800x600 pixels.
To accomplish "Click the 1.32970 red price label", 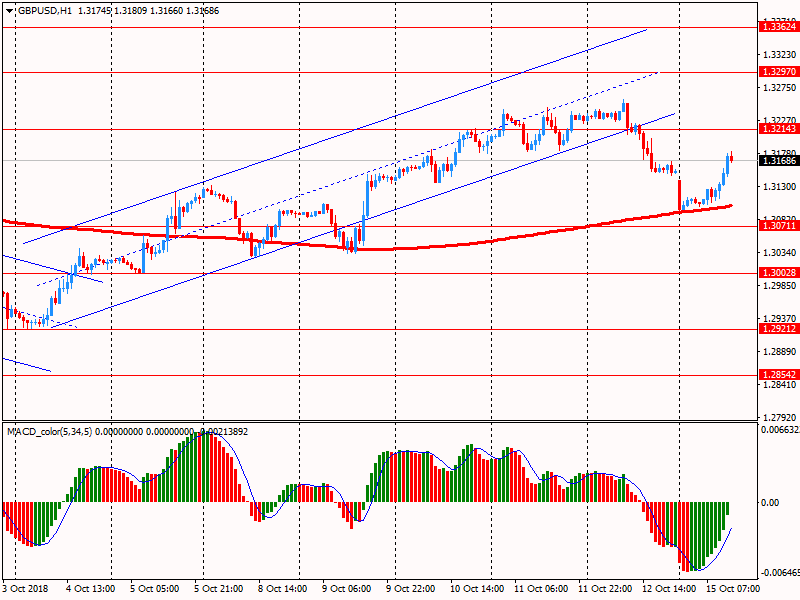I will [778, 72].
